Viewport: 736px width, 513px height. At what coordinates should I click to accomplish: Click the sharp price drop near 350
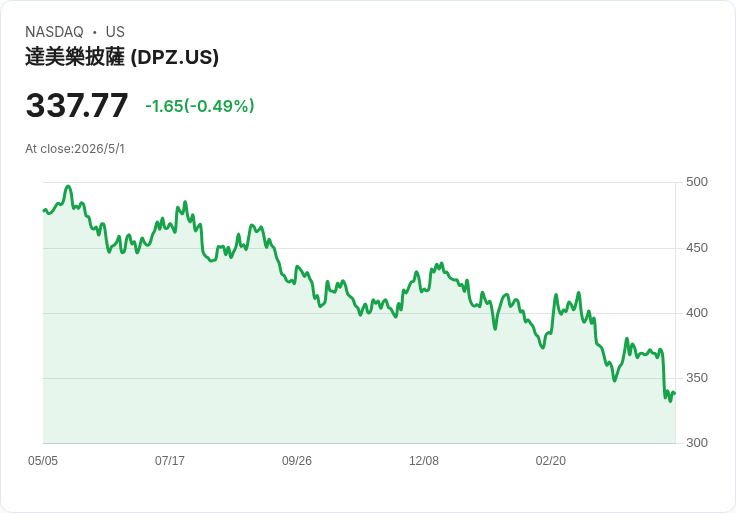(x=663, y=373)
